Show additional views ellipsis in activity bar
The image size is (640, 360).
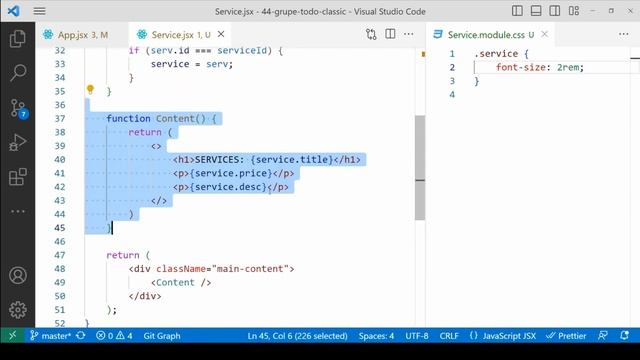(18, 211)
